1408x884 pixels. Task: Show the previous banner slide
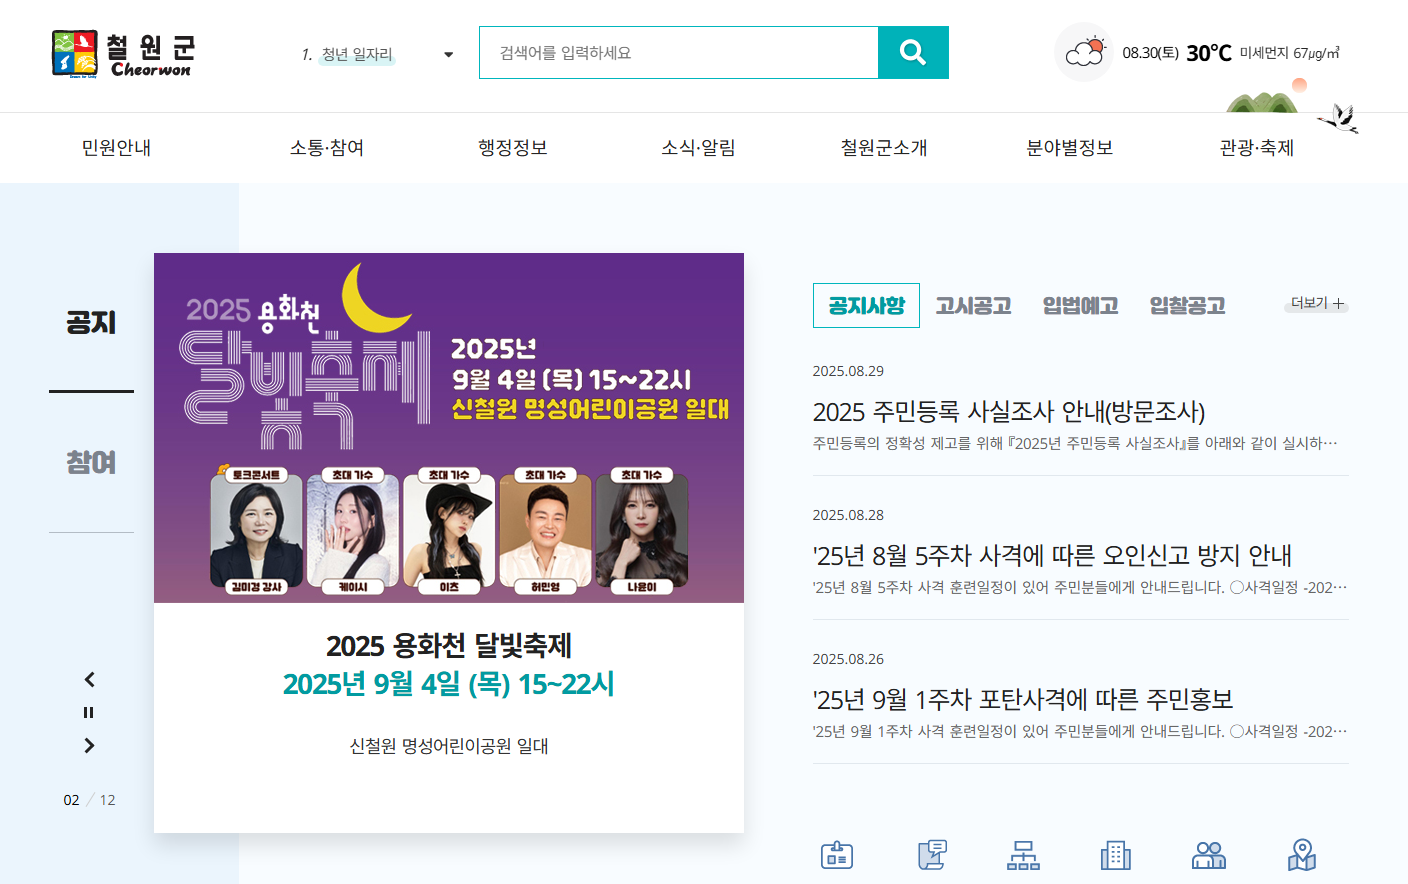pos(89,680)
